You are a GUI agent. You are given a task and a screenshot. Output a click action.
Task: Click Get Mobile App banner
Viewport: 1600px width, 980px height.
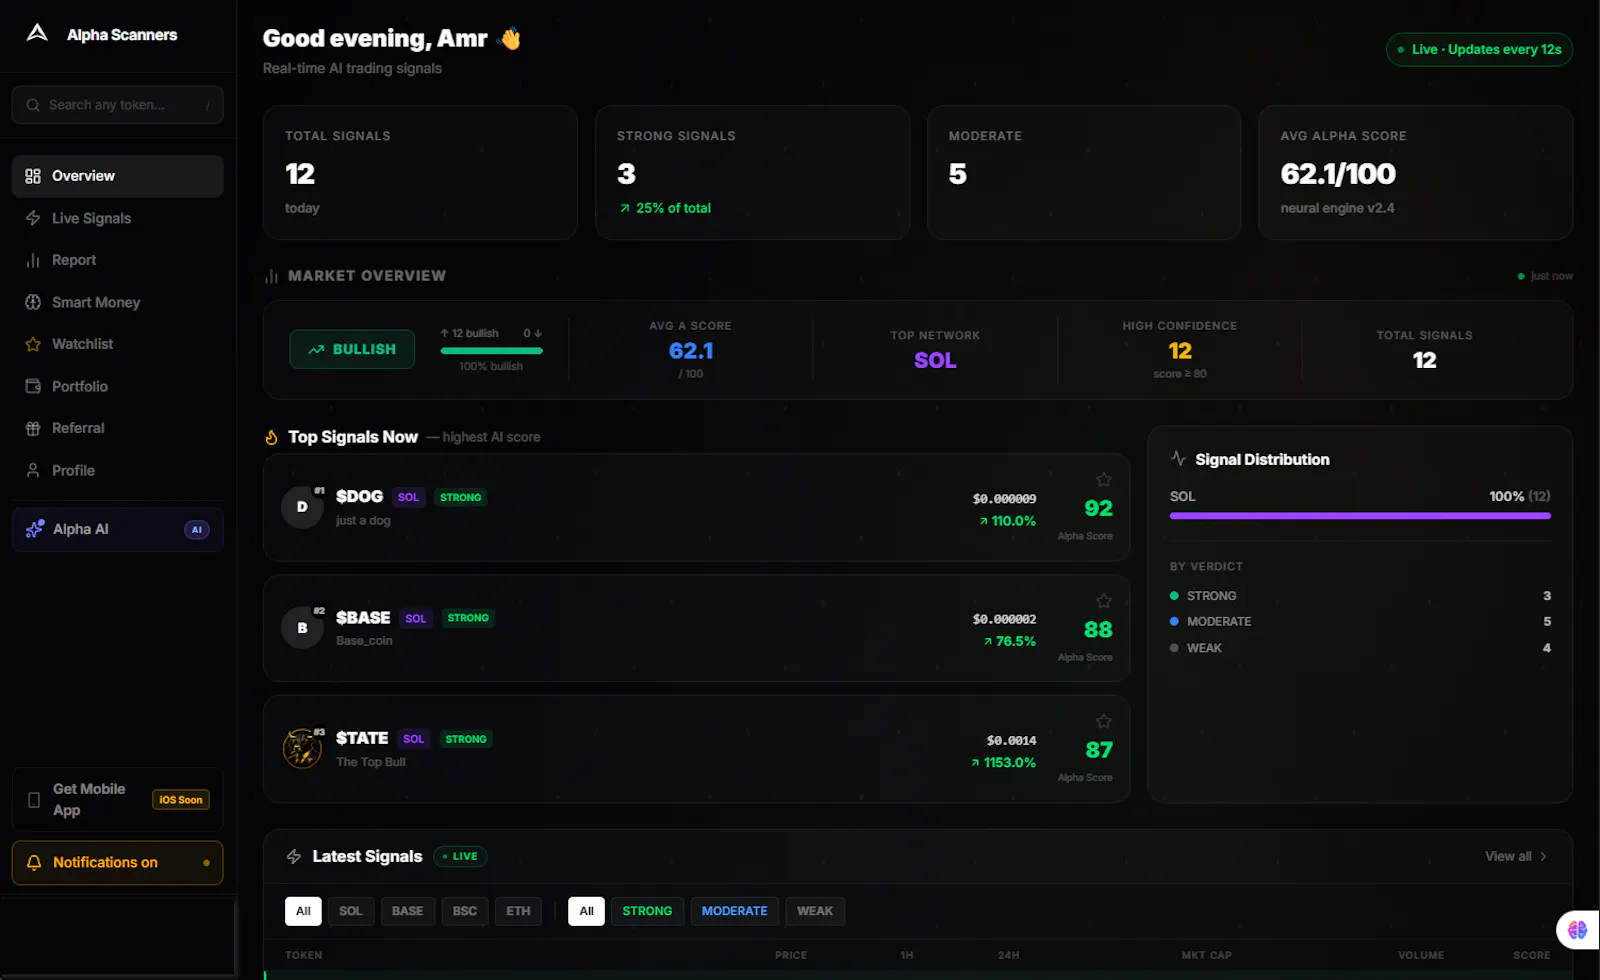click(117, 800)
